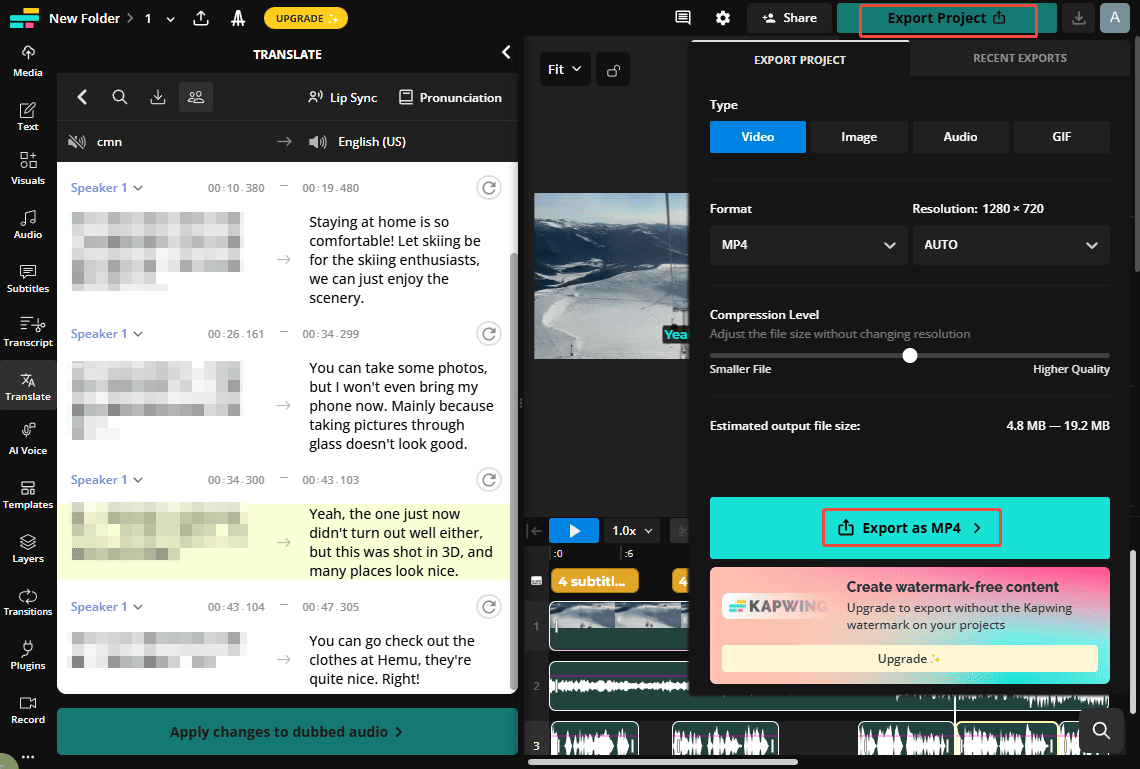Toggle the canvas lock next to Fit
The image size is (1140, 769).
[x=613, y=69]
